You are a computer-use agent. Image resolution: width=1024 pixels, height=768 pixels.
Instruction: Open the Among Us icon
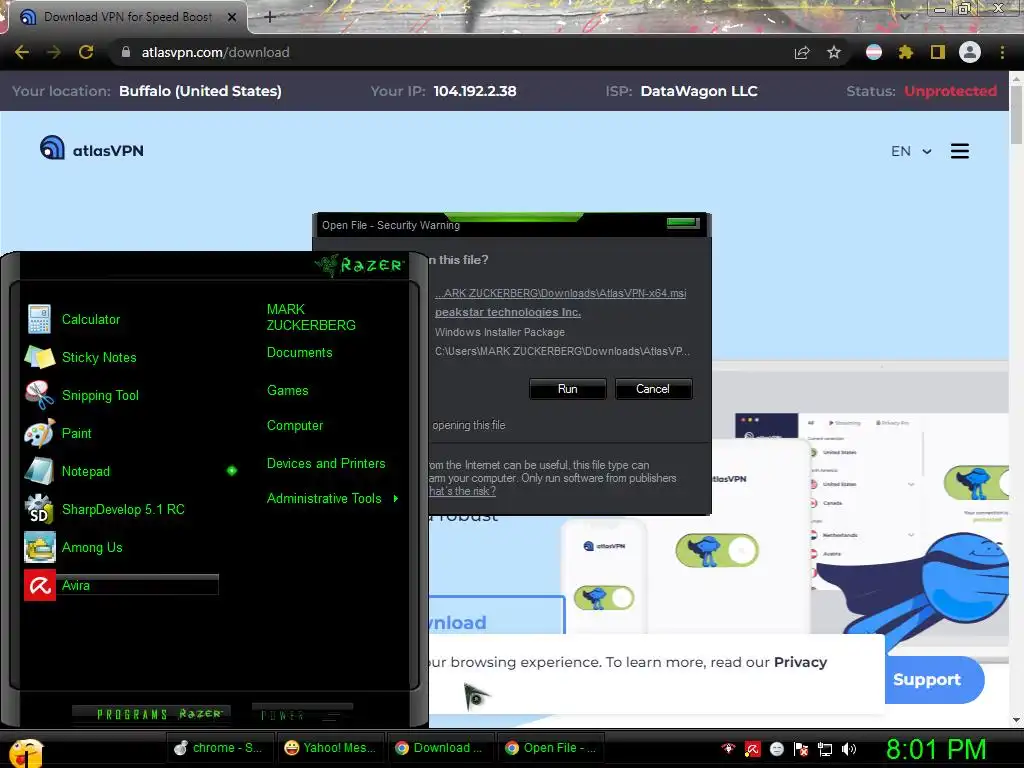tap(39, 547)
